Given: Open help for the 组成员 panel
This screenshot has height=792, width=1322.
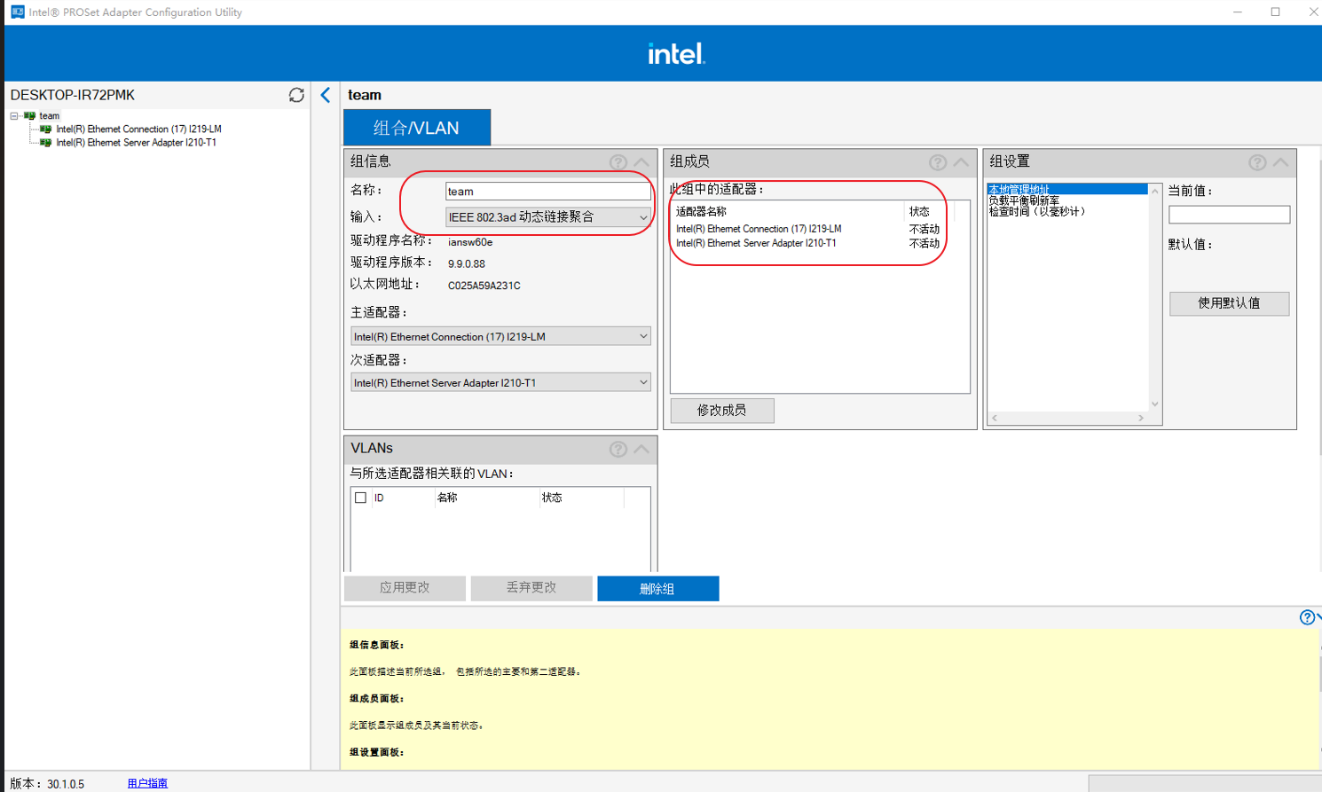Looking at the screenshot, I should (x=938, y=162).
